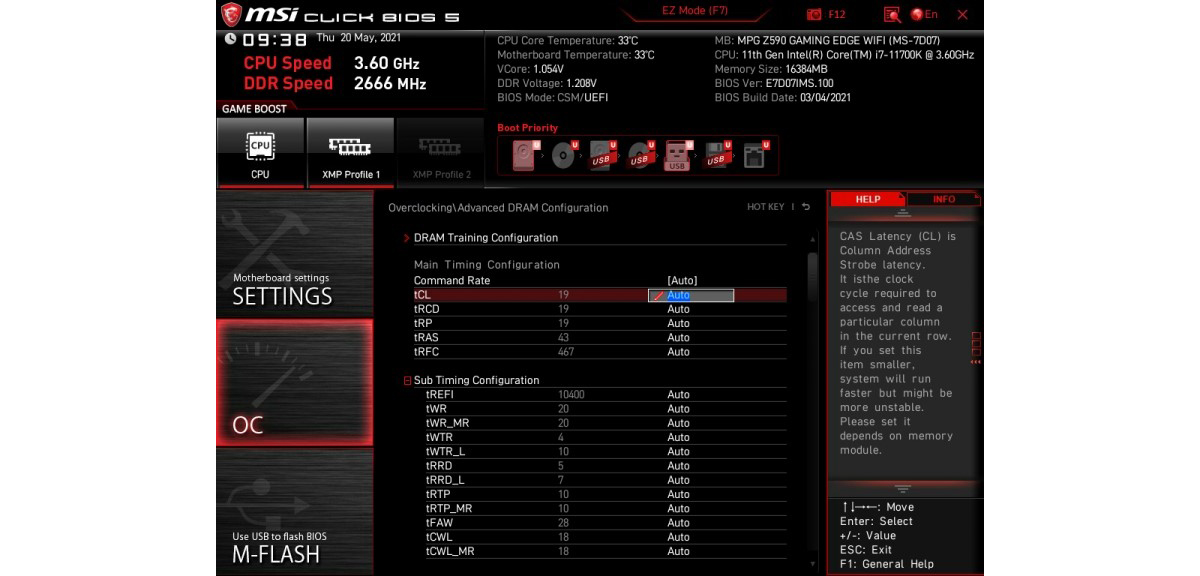Select the tRAS Auto value field
The width and height of the screenshot is (1200, 576).
point(679,337)
